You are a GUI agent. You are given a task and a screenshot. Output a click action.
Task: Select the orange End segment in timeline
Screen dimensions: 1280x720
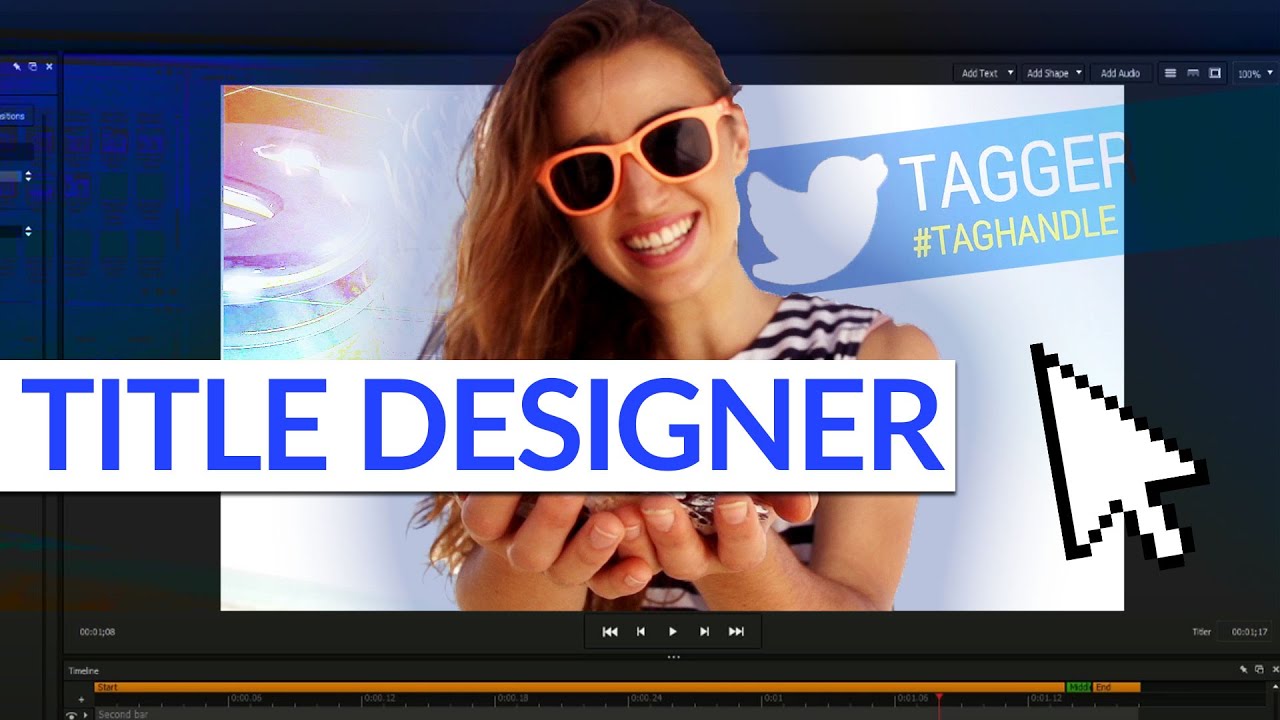tap(1116, 687)
